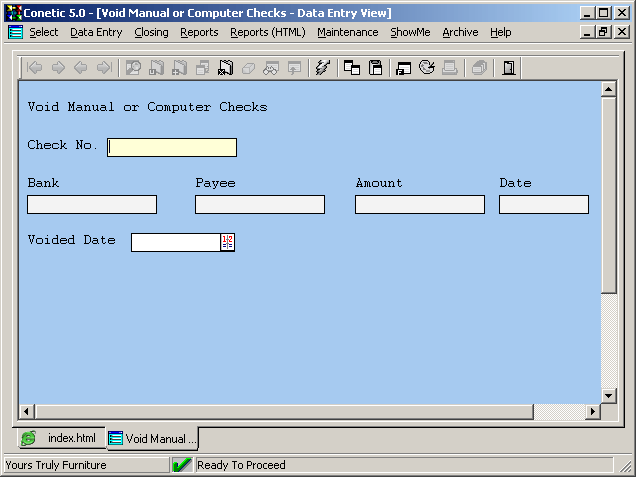636x477 pixels.
Task: Click the binoculars search icon
Action: 270,68
